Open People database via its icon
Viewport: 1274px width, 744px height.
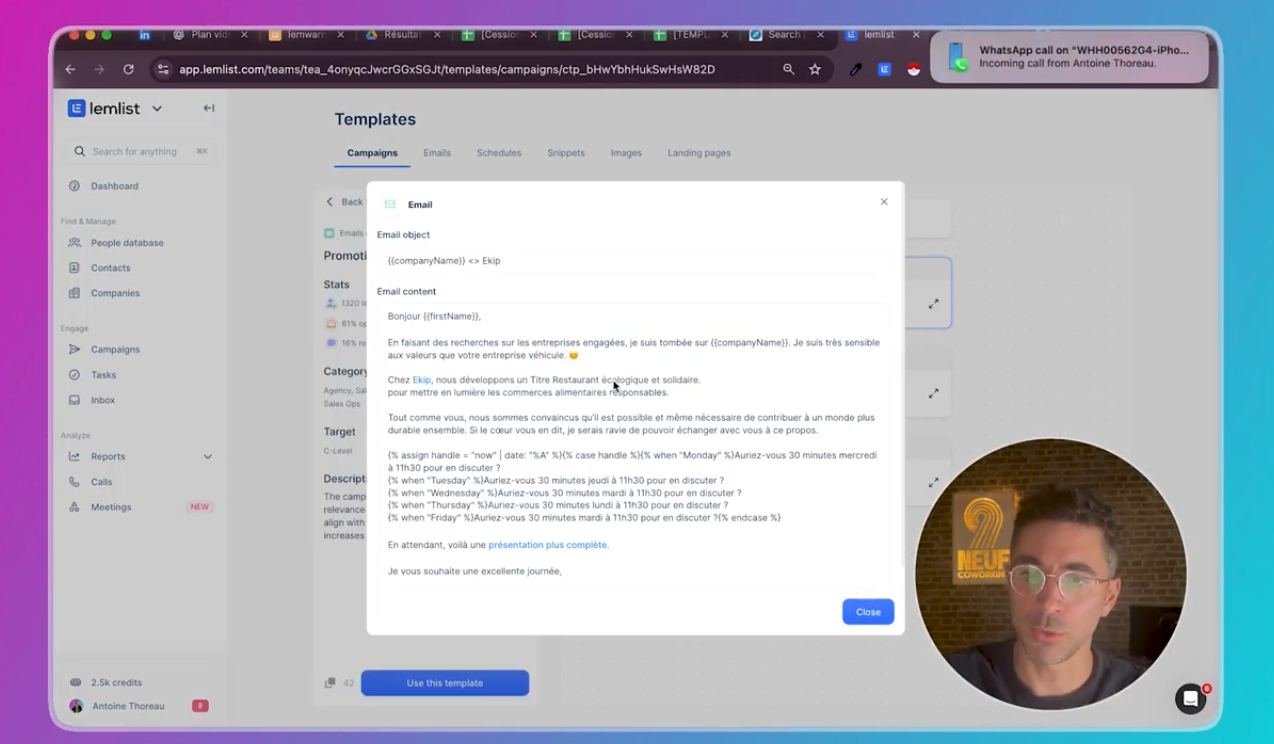coord(74,243)
